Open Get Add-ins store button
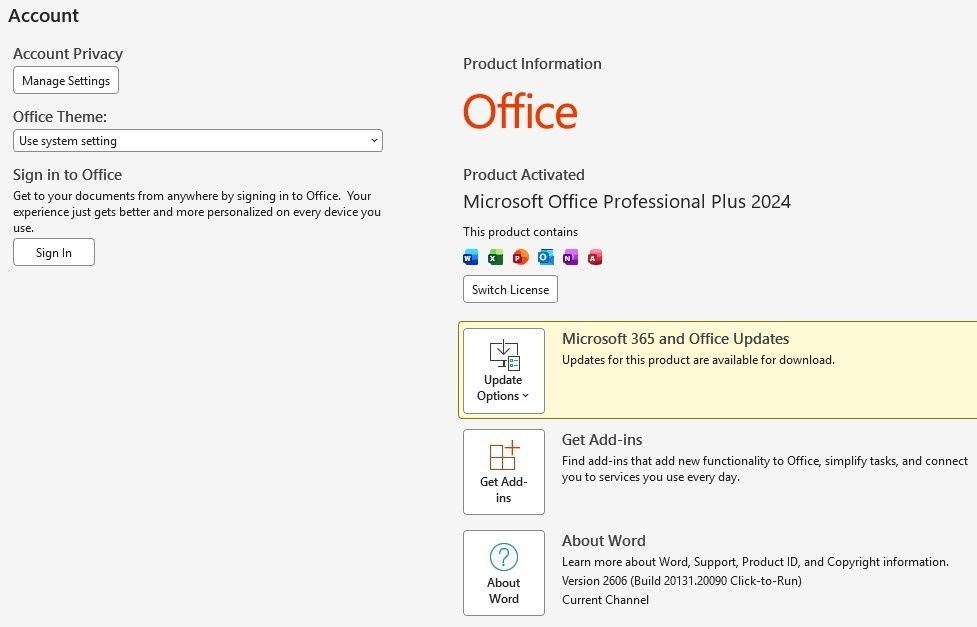 click(x=503, y=472)
